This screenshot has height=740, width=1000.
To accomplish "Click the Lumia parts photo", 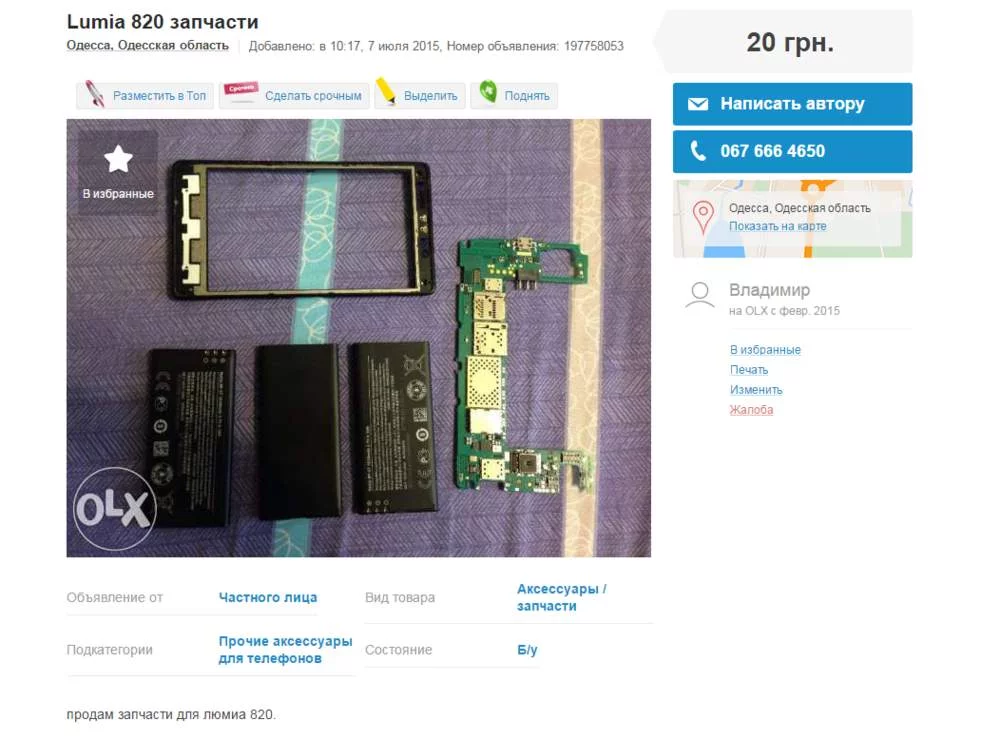I will pos(358,338).
